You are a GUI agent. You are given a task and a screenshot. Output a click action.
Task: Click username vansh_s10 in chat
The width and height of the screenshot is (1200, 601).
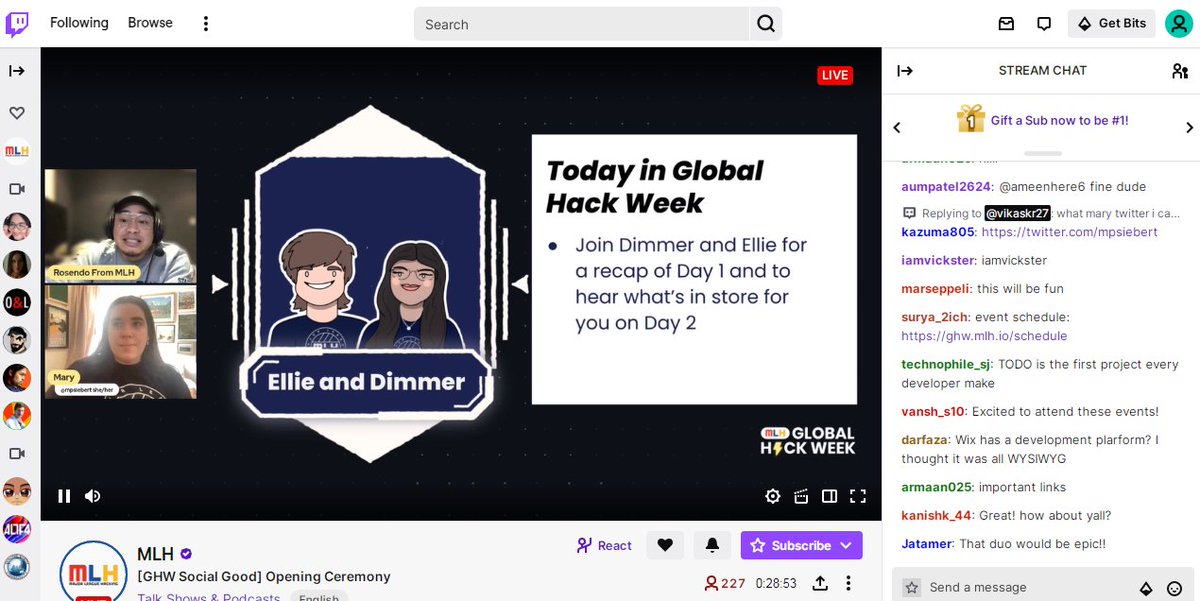933,411
